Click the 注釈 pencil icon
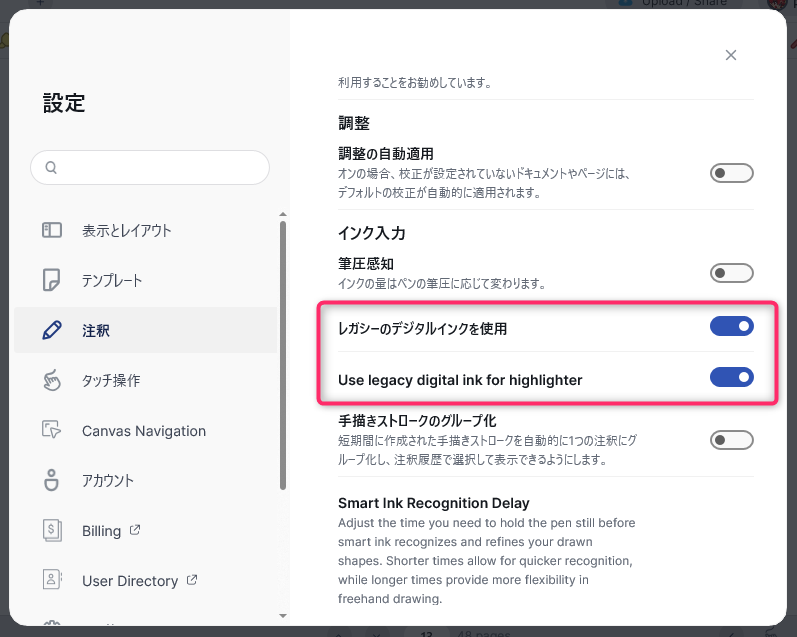The image size is (797, 637). click(52, 331)
